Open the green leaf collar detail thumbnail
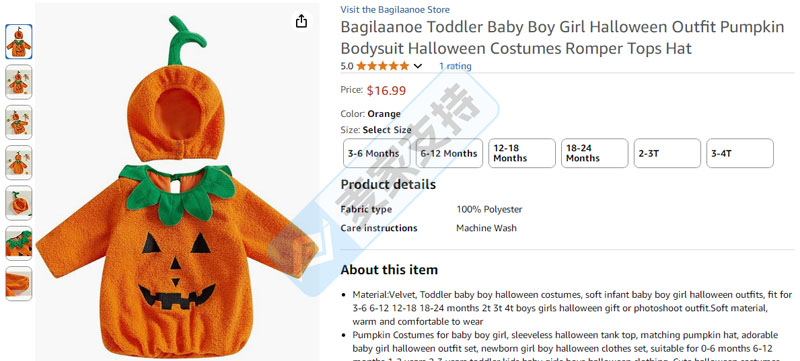800x361 pixels. tap(19, 243)
